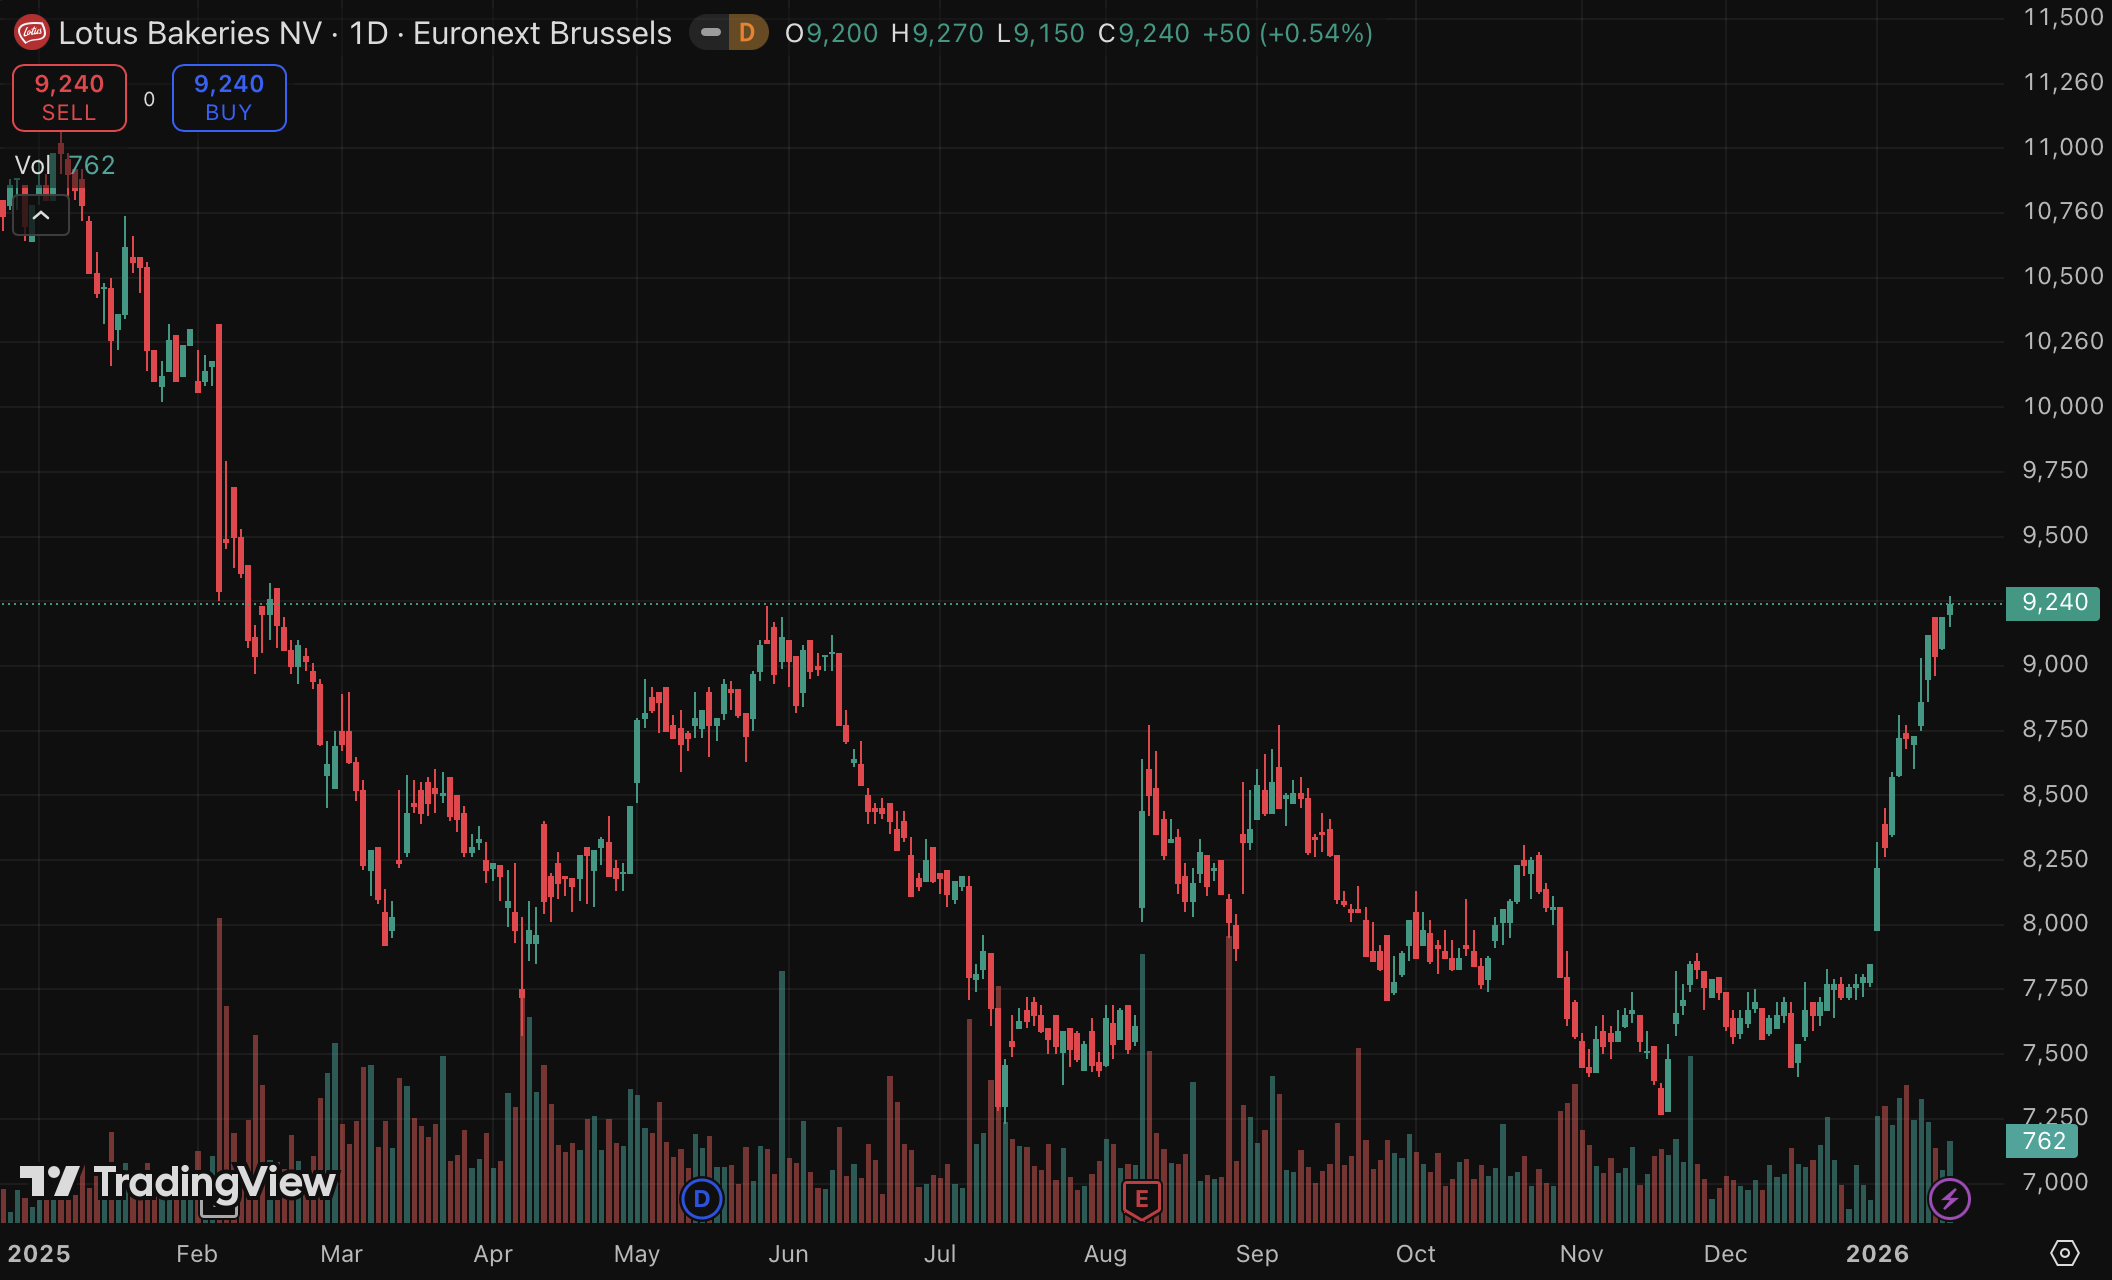Click the orange D delayed-data badge
The width and height of the screenshot is (2112, 1280).
coord(747,33)
